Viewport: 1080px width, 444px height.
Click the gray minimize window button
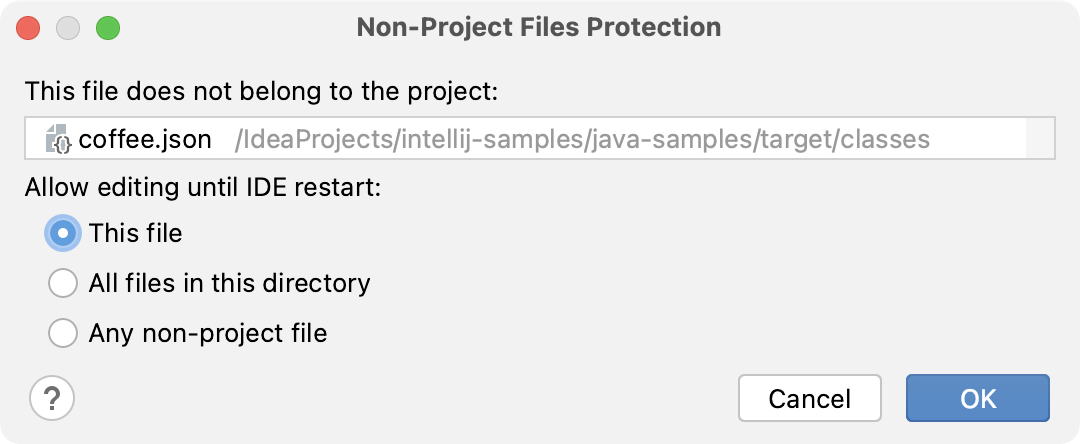pos(68,27)
